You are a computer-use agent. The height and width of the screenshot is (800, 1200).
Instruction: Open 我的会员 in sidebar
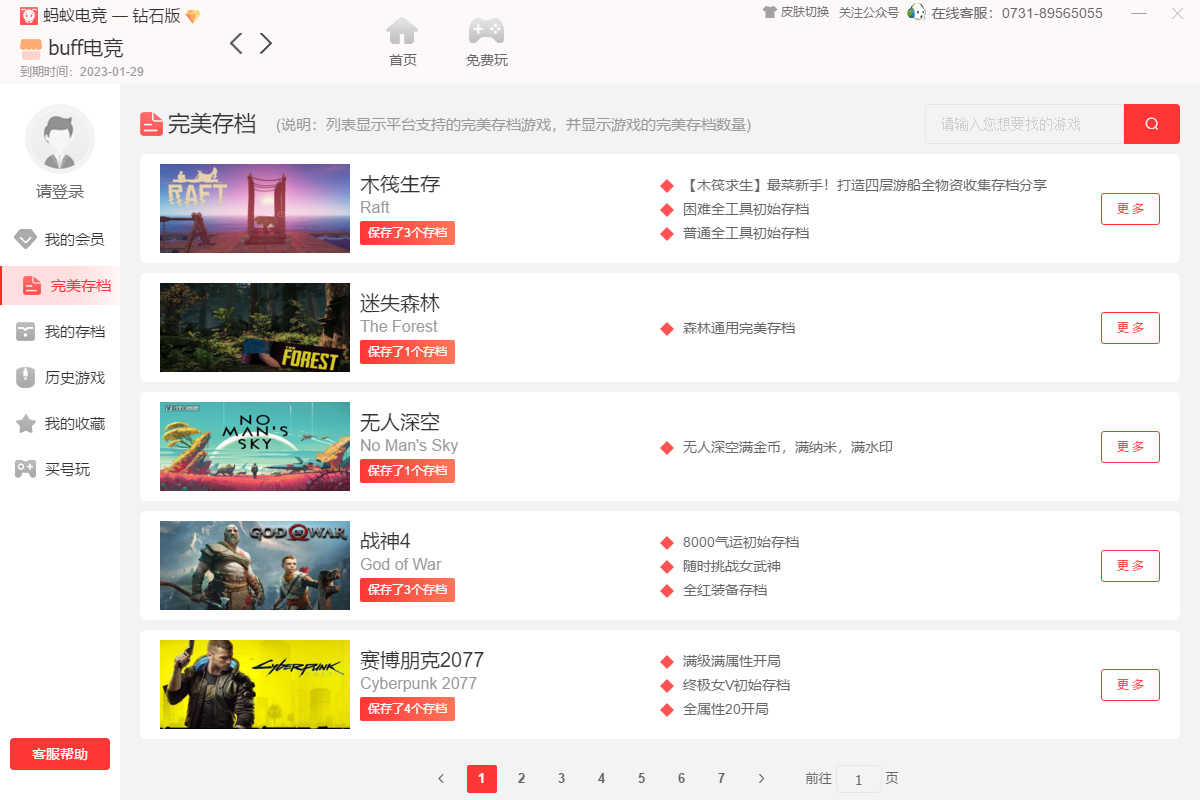60,240
